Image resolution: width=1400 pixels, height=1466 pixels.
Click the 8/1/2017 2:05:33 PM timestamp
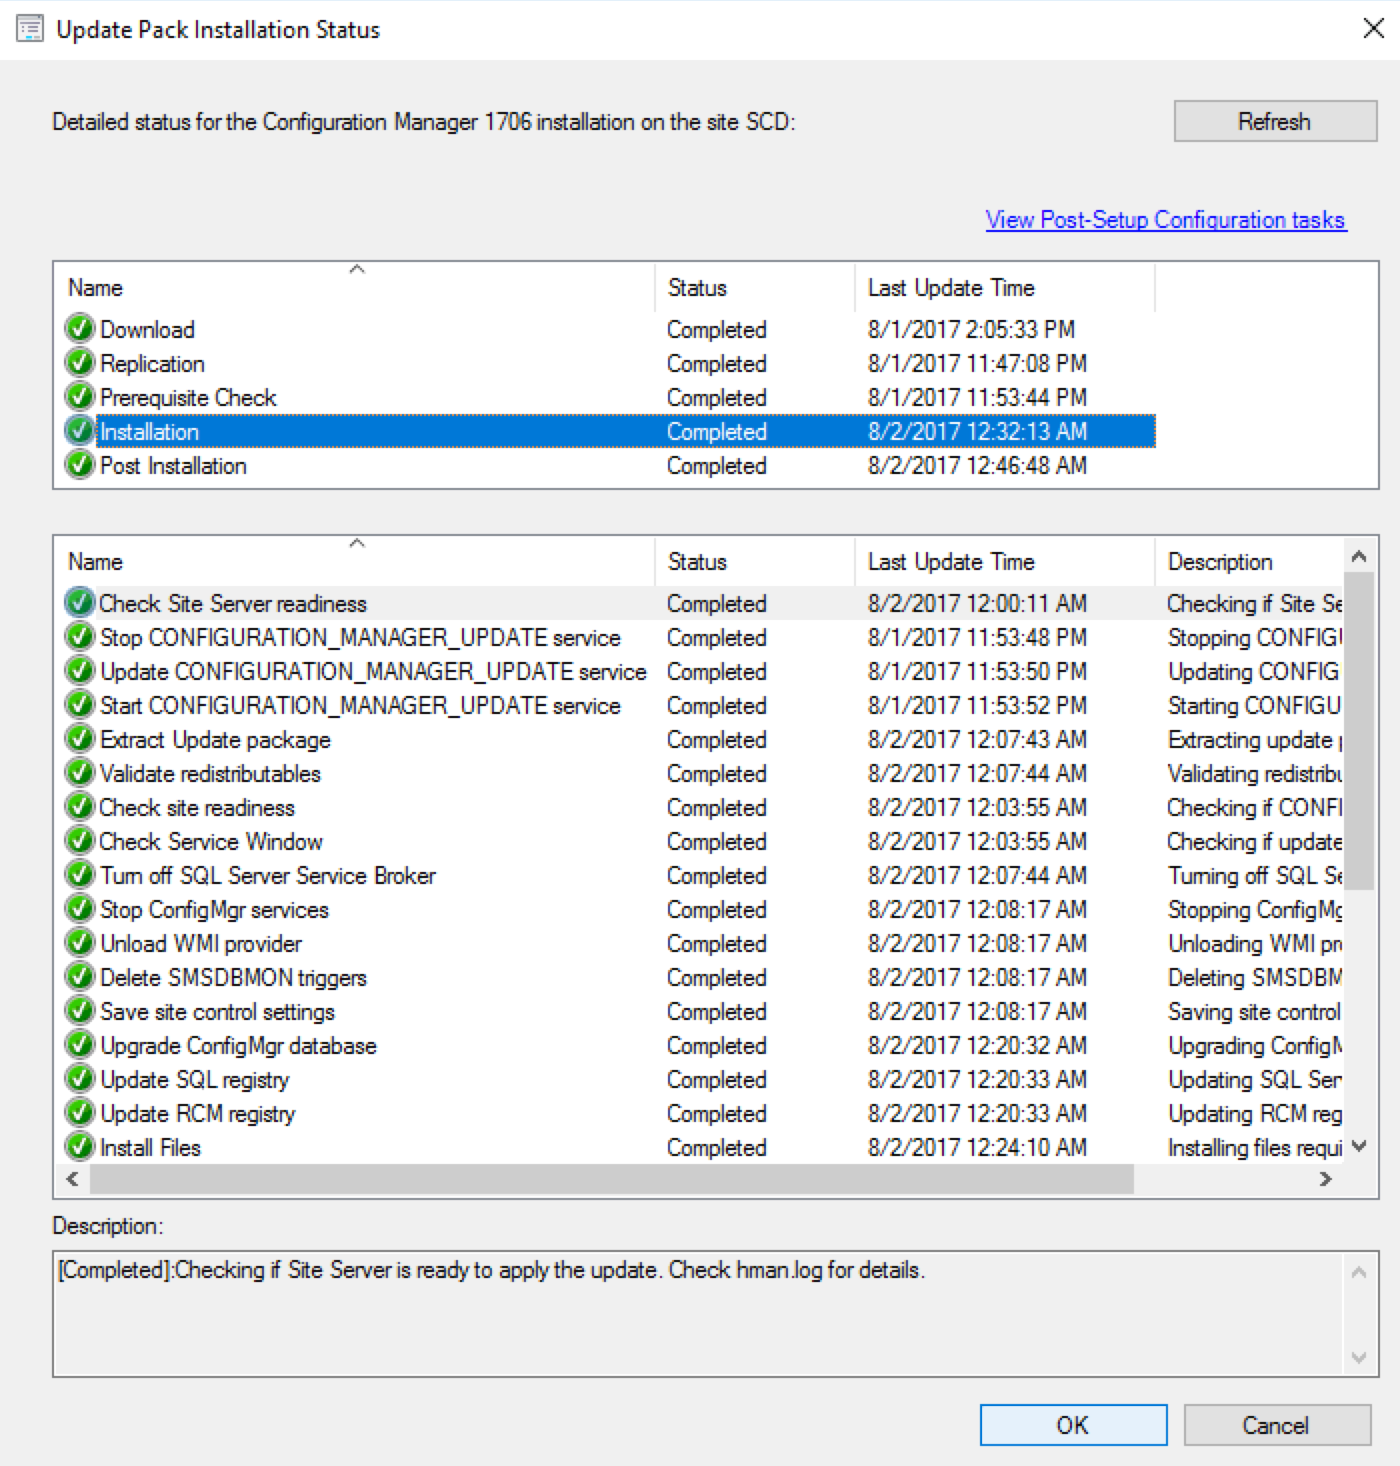[x=971, y=330]
